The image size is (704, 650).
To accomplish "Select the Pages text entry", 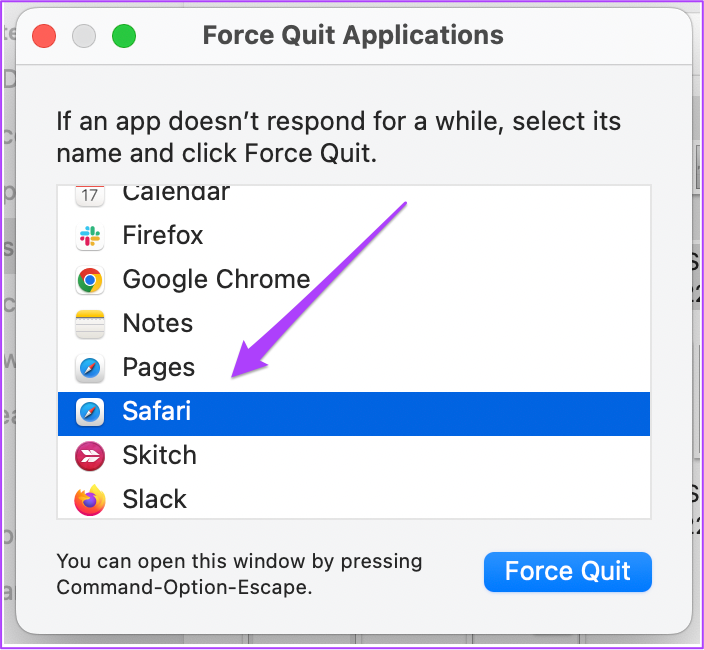I will (159, 368).
